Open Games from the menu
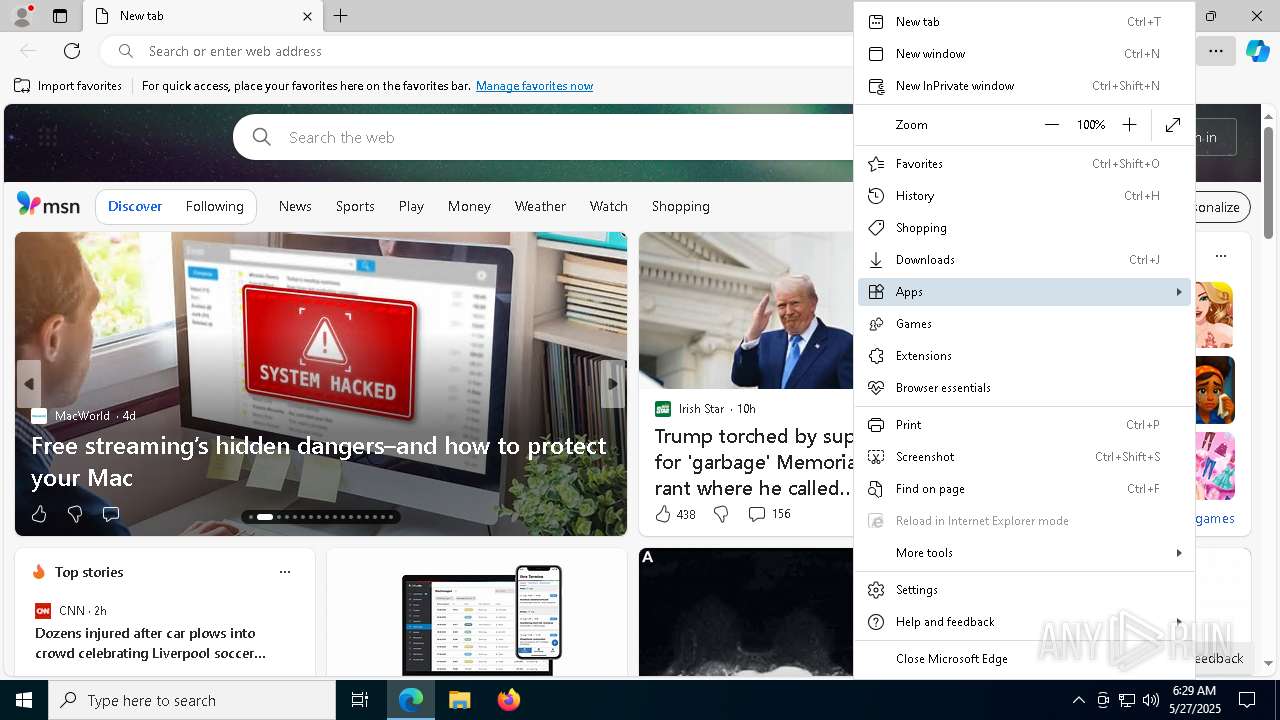This screenshot has height=720, width=1280. tap(1024, 324)
